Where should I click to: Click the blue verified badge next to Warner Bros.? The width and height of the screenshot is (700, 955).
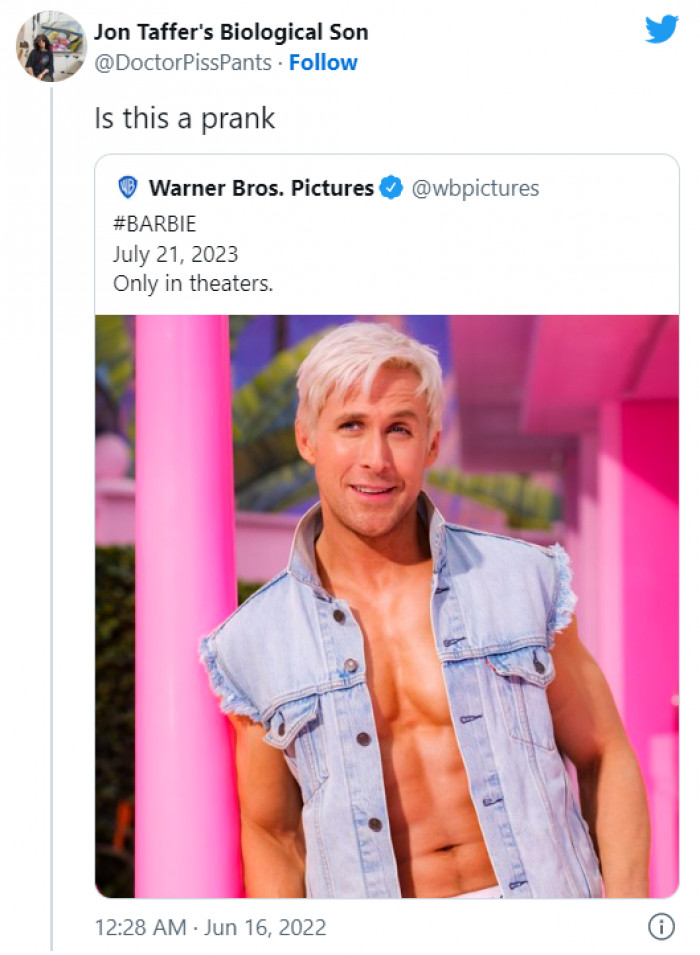coord(391,187)
